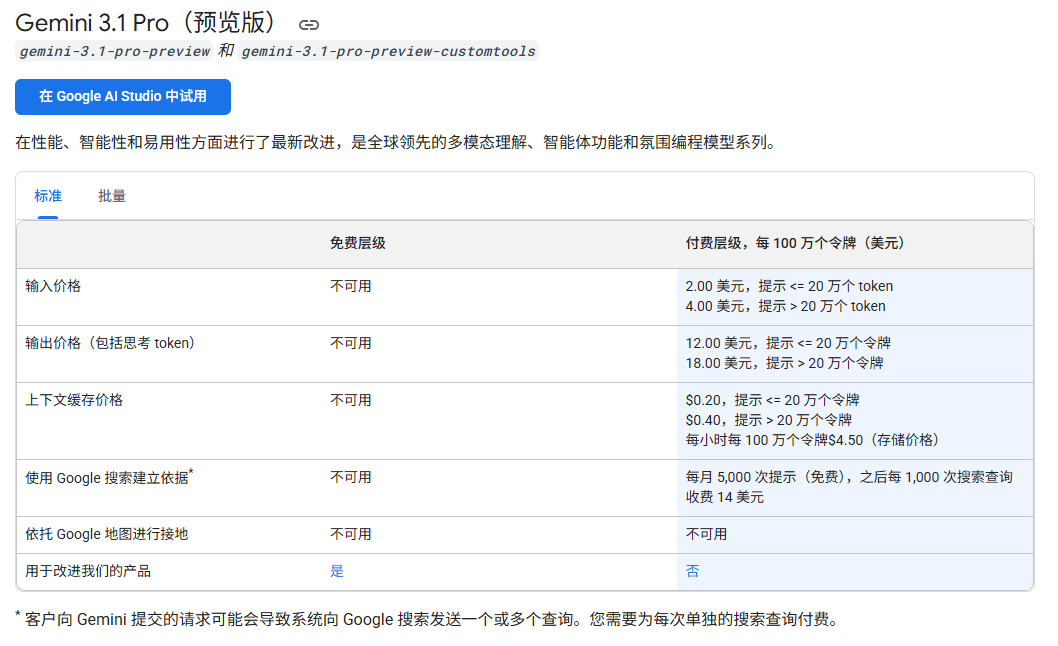
Task: Click the 付费层级 column header
Action: click(x=795, y=244)
